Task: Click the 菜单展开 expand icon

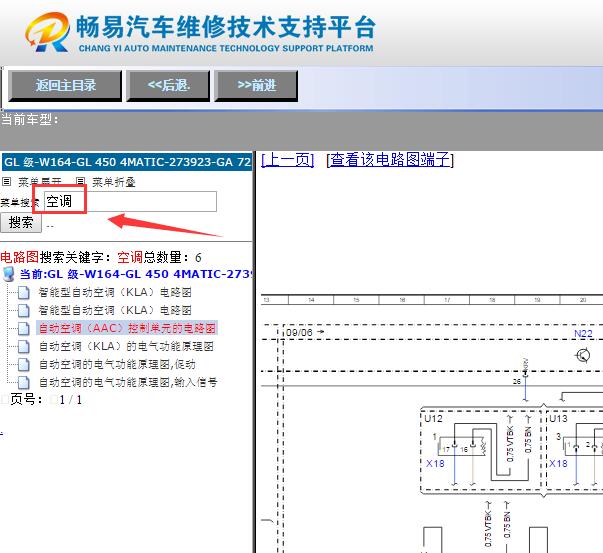Action: 7,181
